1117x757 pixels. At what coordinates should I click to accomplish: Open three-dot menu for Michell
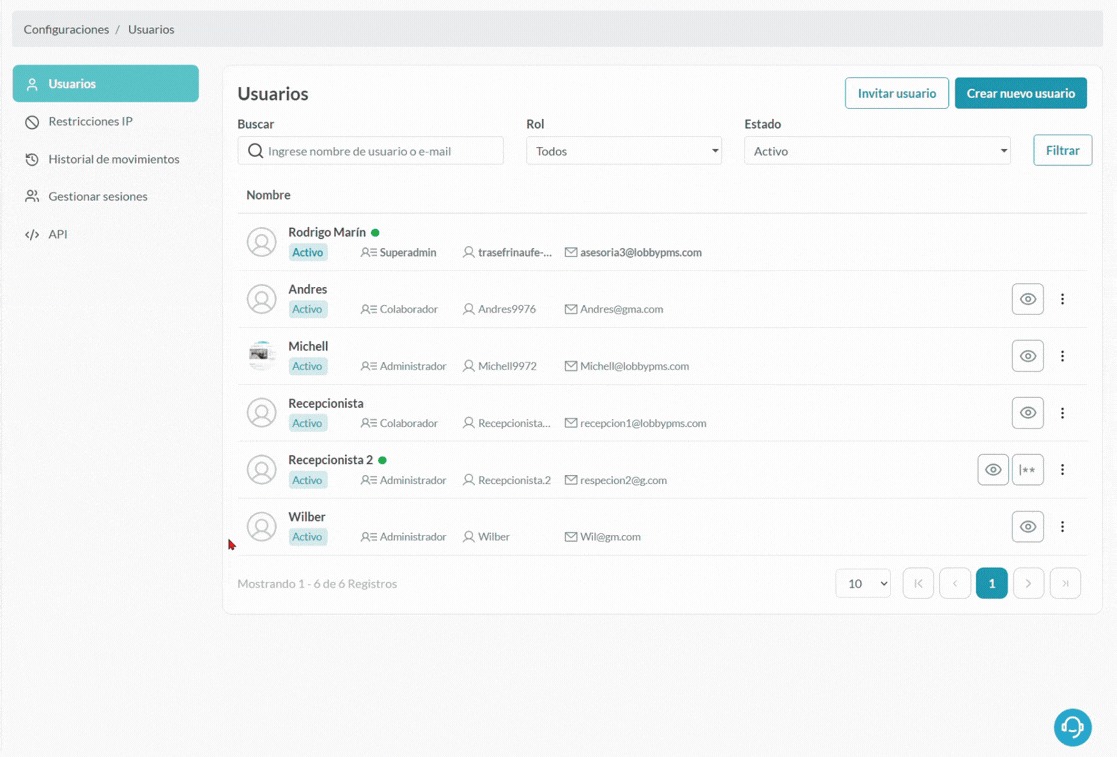(x=1062, y=356)
